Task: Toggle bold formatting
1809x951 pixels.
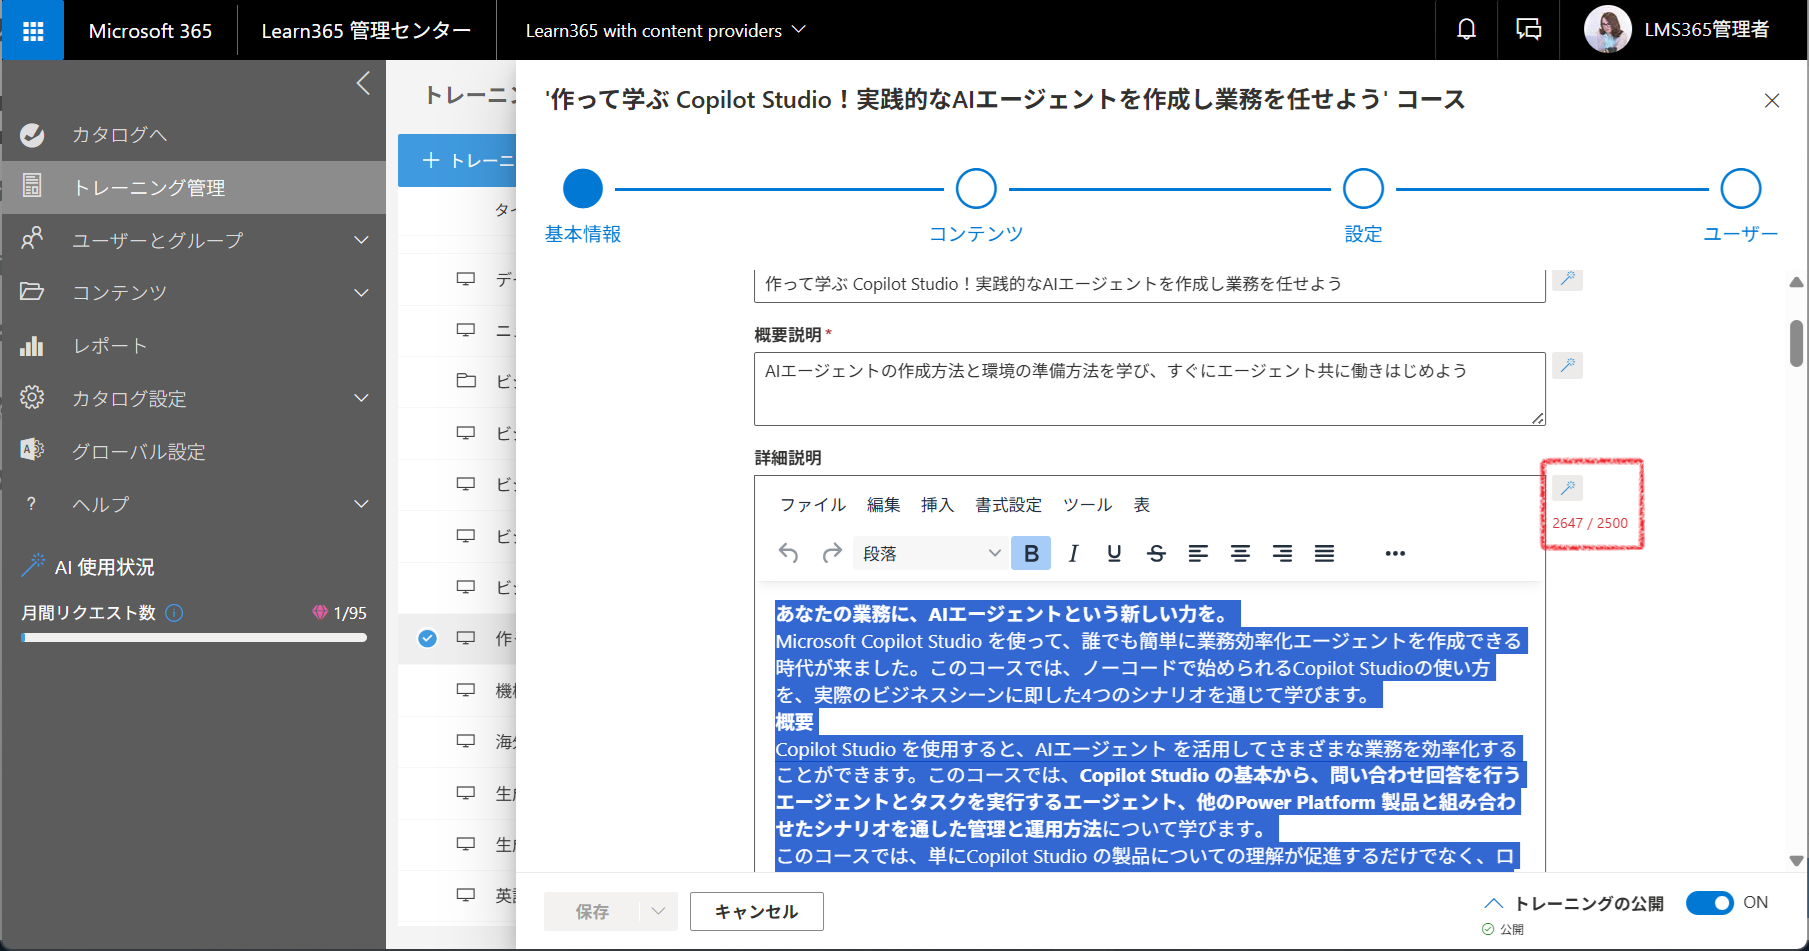Action: pos(1031,553)
